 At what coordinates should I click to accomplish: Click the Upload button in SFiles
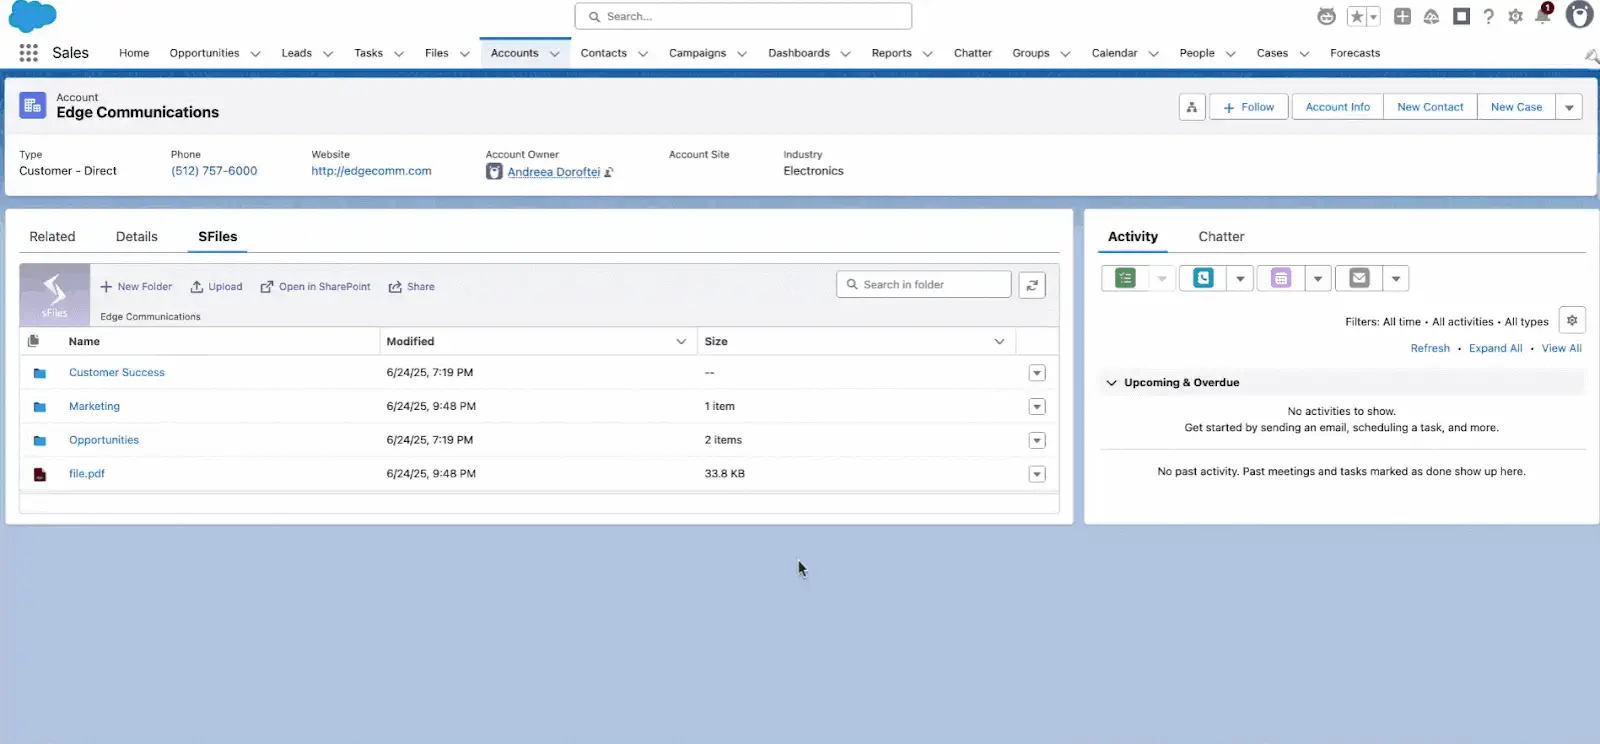click(x=216, y=287)
